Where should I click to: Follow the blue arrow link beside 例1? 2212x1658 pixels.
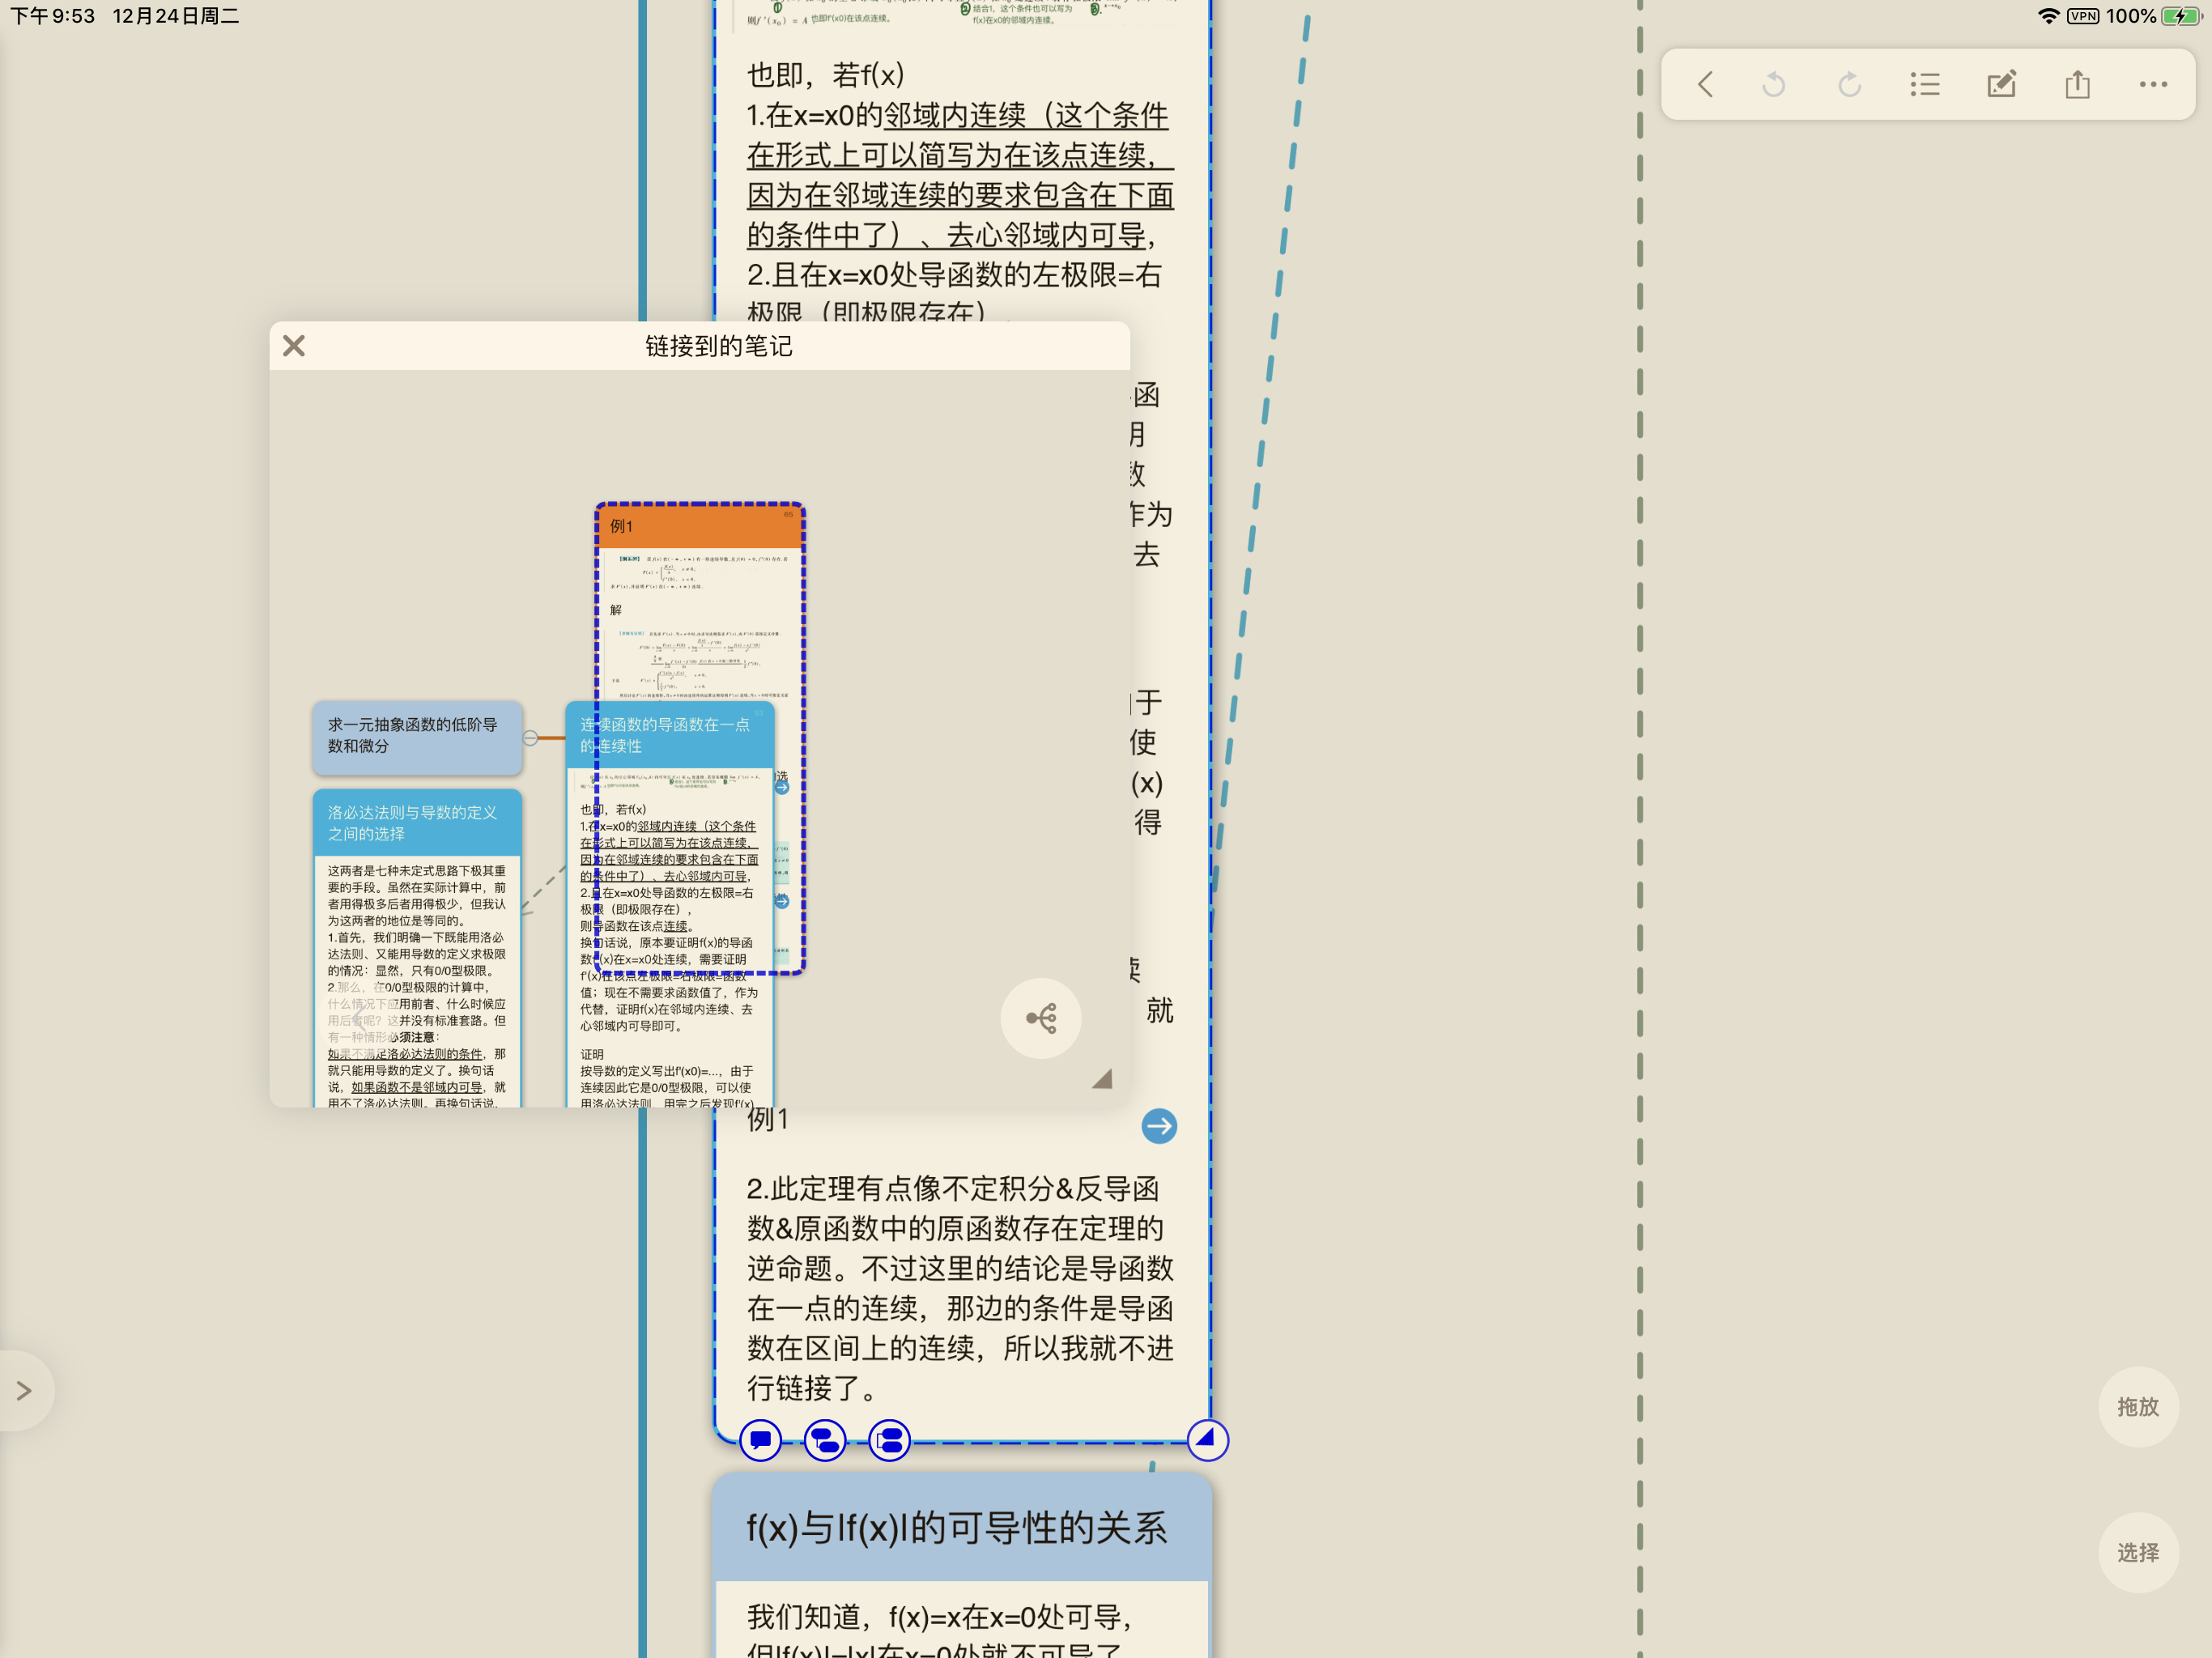pos(1159,1126)
